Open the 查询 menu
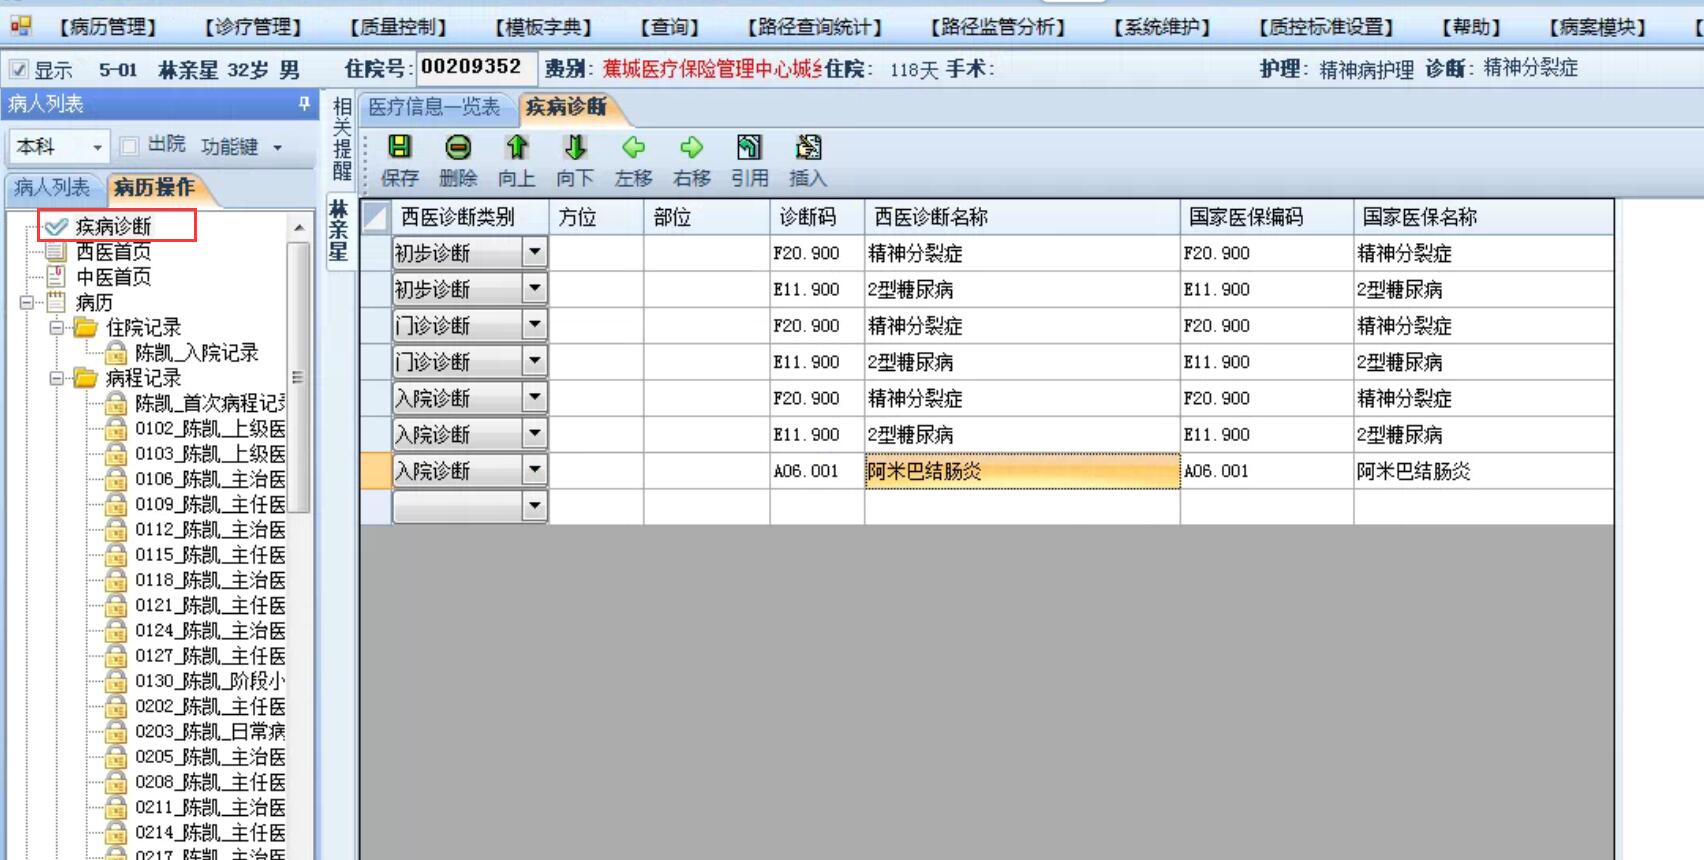This screenshot has width=1704, height=860. tap(670, 27)
